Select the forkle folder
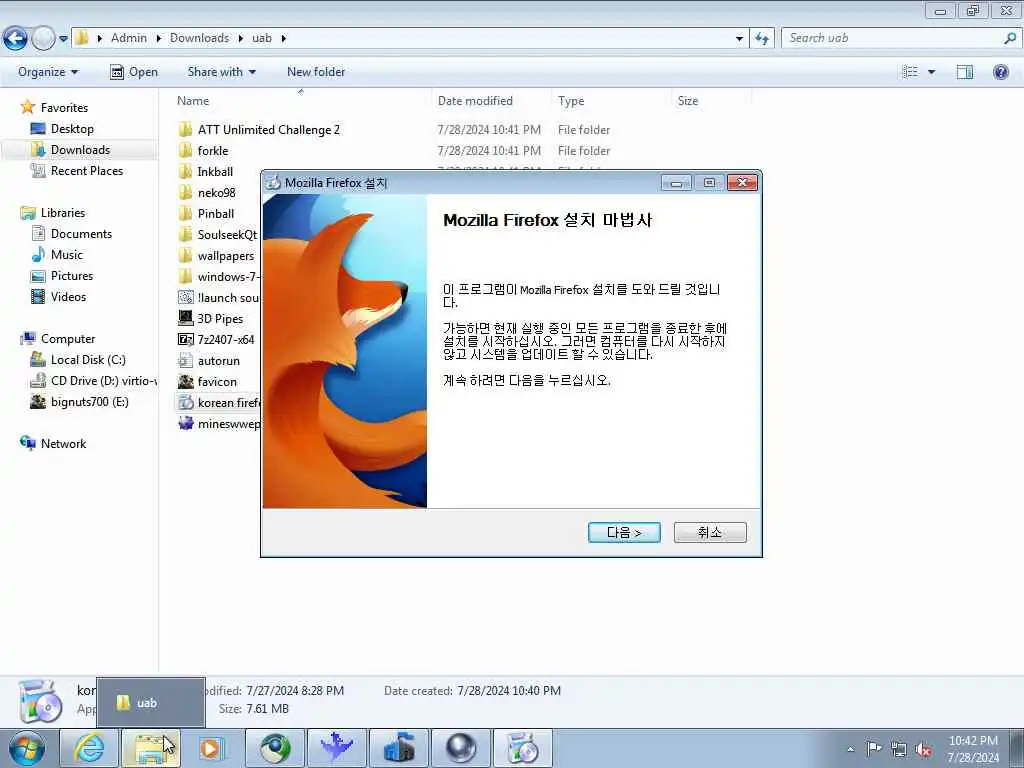 (213, 150)
